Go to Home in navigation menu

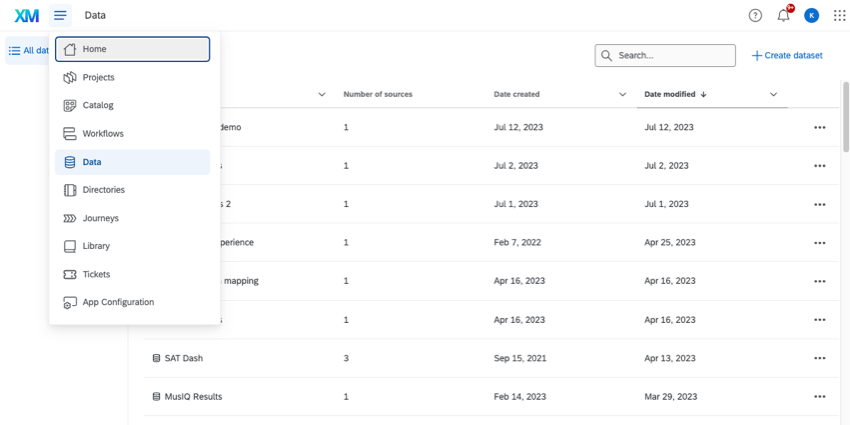pos(132,49)
